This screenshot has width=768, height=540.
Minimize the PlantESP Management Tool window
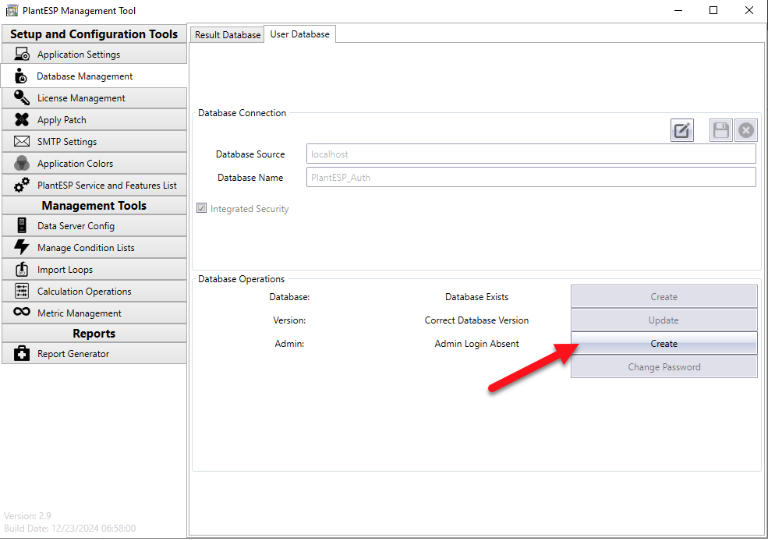coord(678,10)
